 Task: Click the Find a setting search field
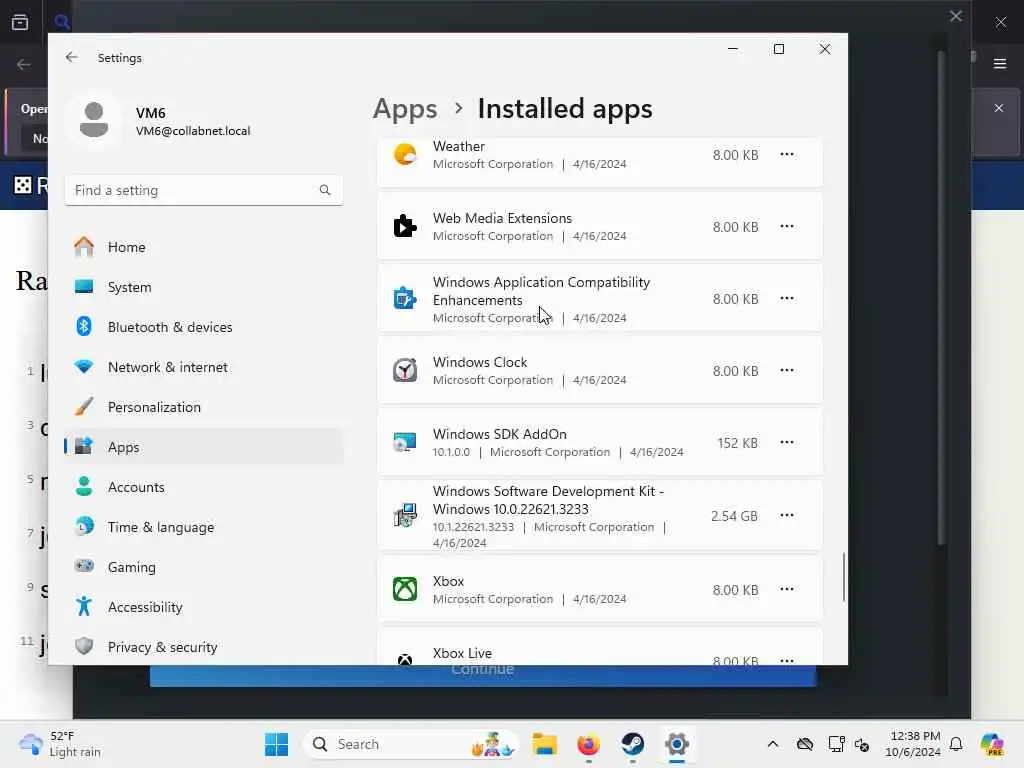pos(204,190)
